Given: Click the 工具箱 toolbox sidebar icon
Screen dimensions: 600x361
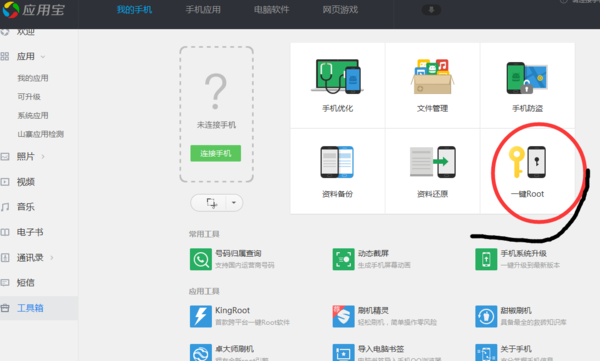Looking at the screenshot, I should click(5, 308).
